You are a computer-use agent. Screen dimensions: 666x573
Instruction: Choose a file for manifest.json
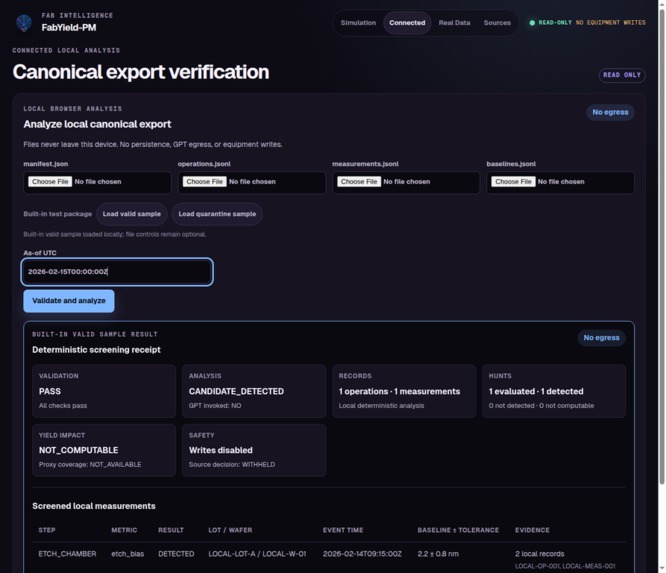[x=50, y=182]
